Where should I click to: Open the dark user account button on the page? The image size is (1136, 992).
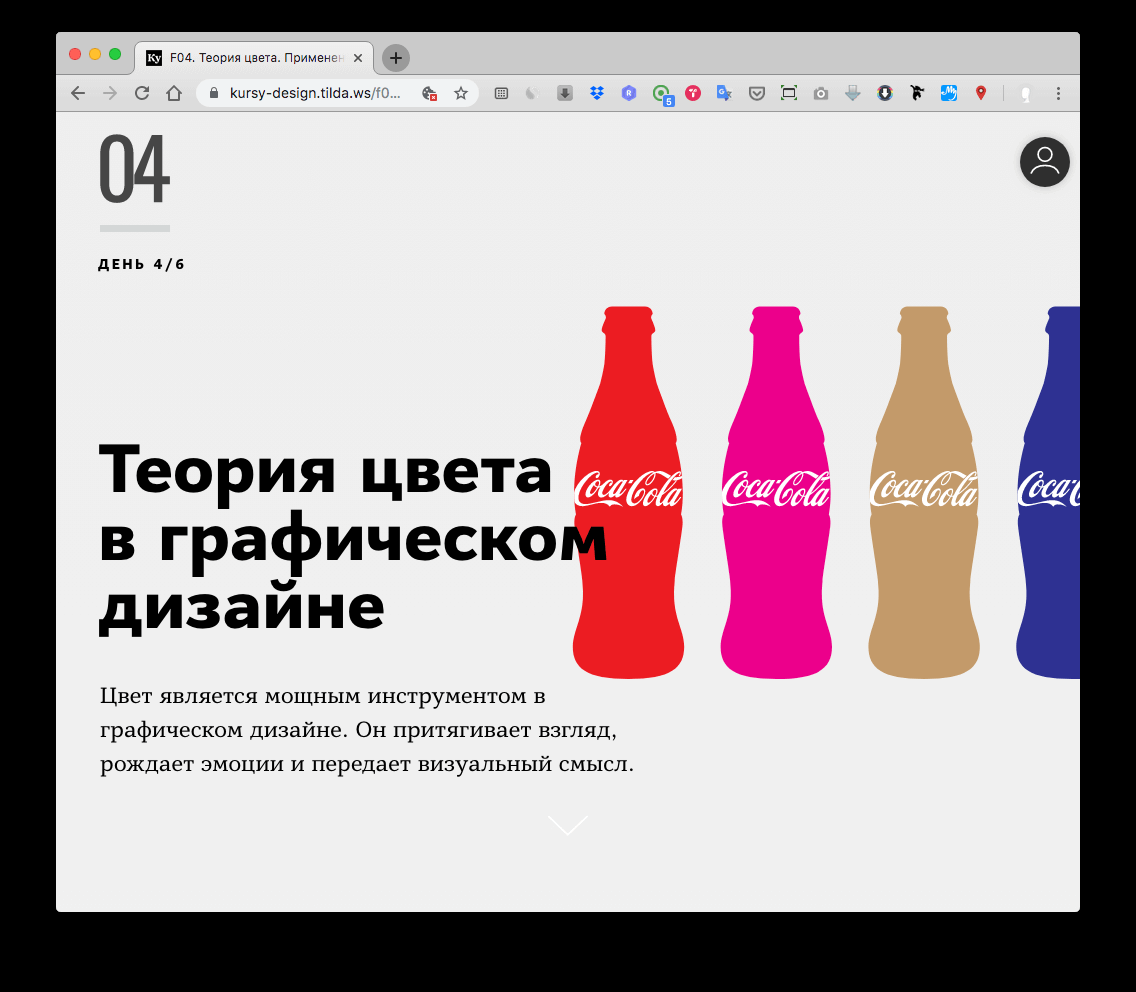[x=1045, y=162]
